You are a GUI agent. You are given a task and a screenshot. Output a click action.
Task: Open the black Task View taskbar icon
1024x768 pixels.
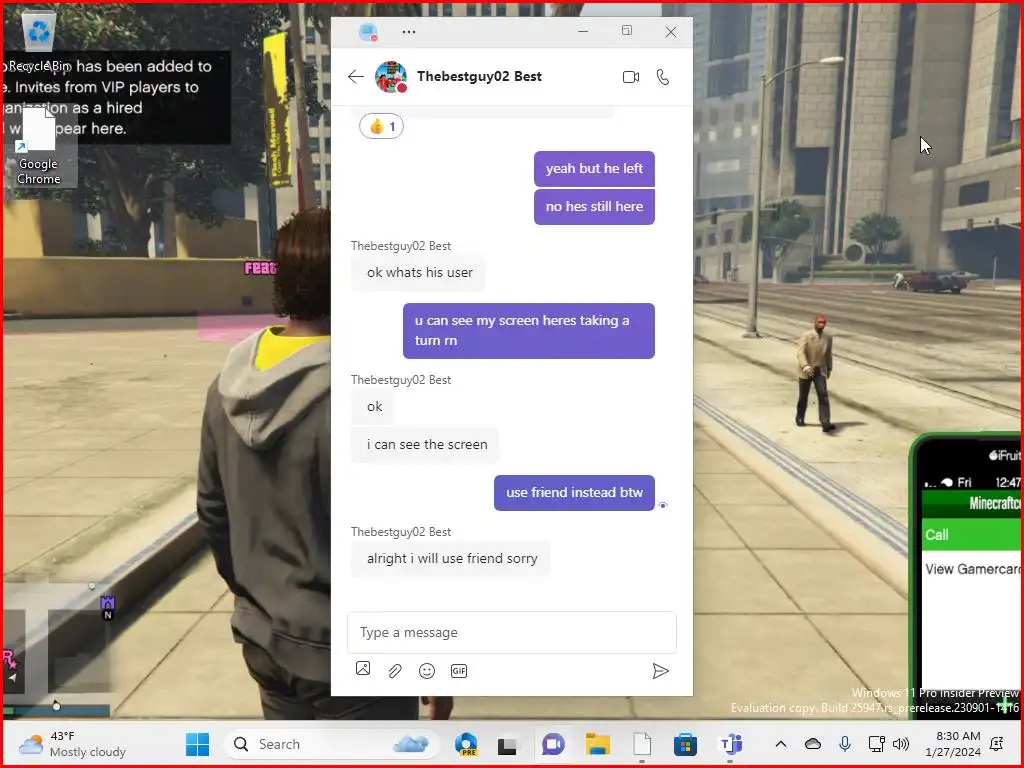pyautogui.click(x=507, y=744)
